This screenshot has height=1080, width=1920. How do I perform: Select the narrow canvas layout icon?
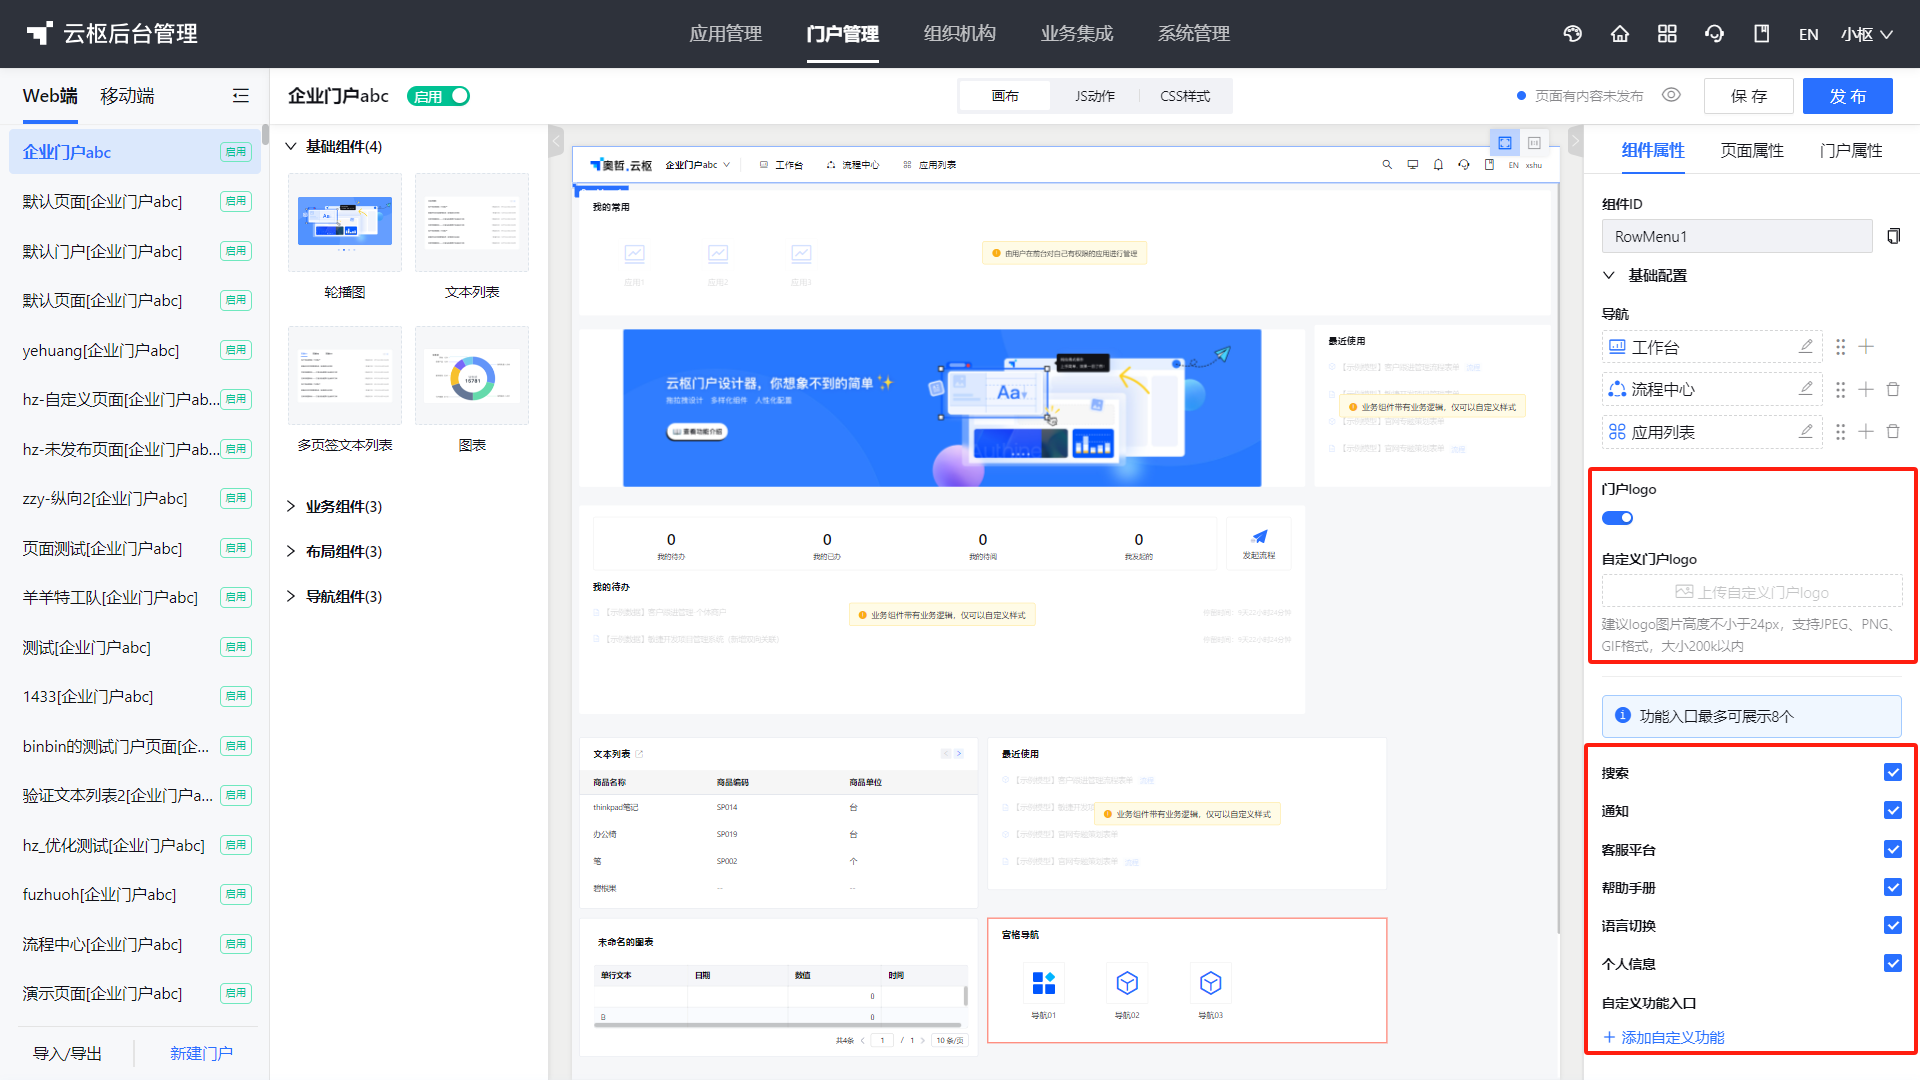pyautogui.click(x=1534, y=143)
